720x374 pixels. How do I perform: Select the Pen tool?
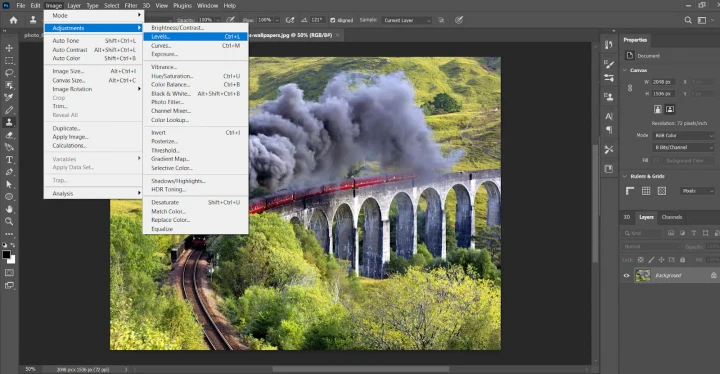pos(9,172)
